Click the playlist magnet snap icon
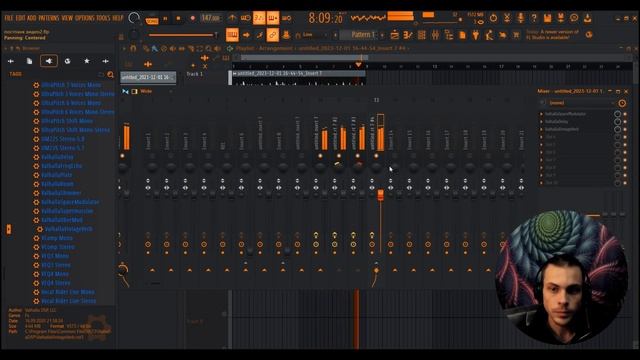Screen dimensions: 640x360 tap(133, 49)
